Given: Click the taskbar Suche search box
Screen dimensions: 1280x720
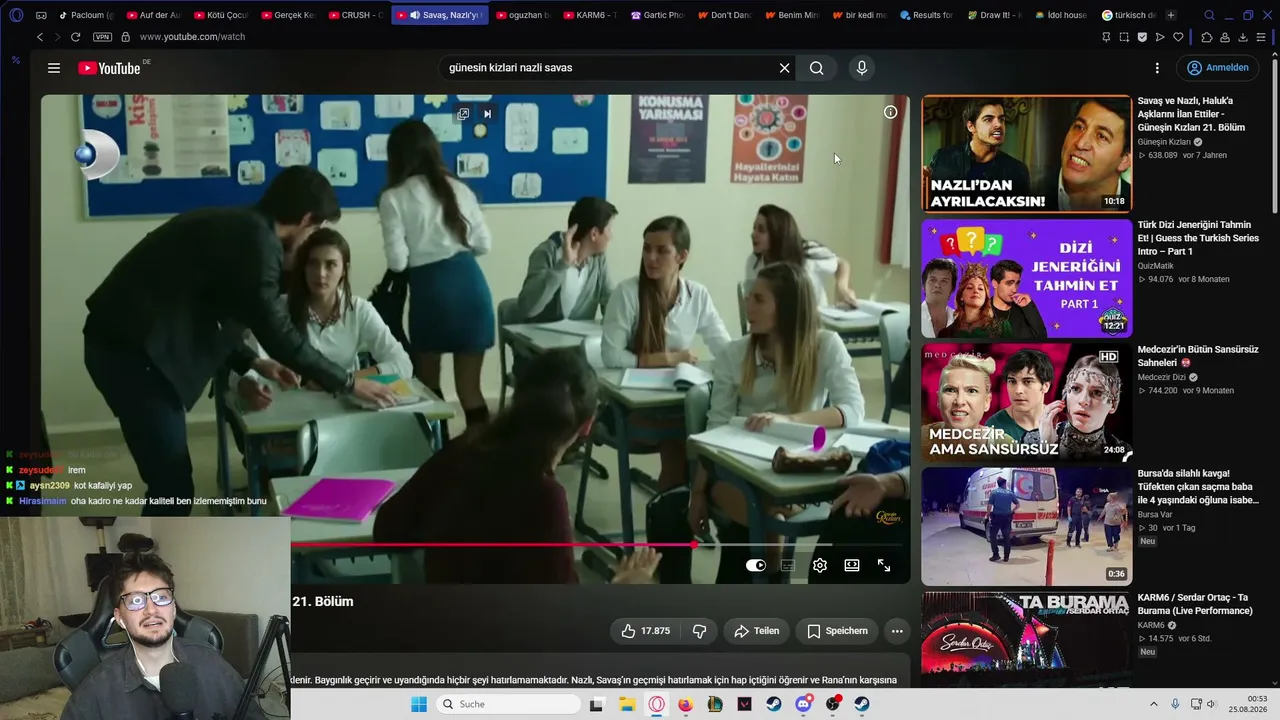Looking at the screenshot, I should coord(510,704).
